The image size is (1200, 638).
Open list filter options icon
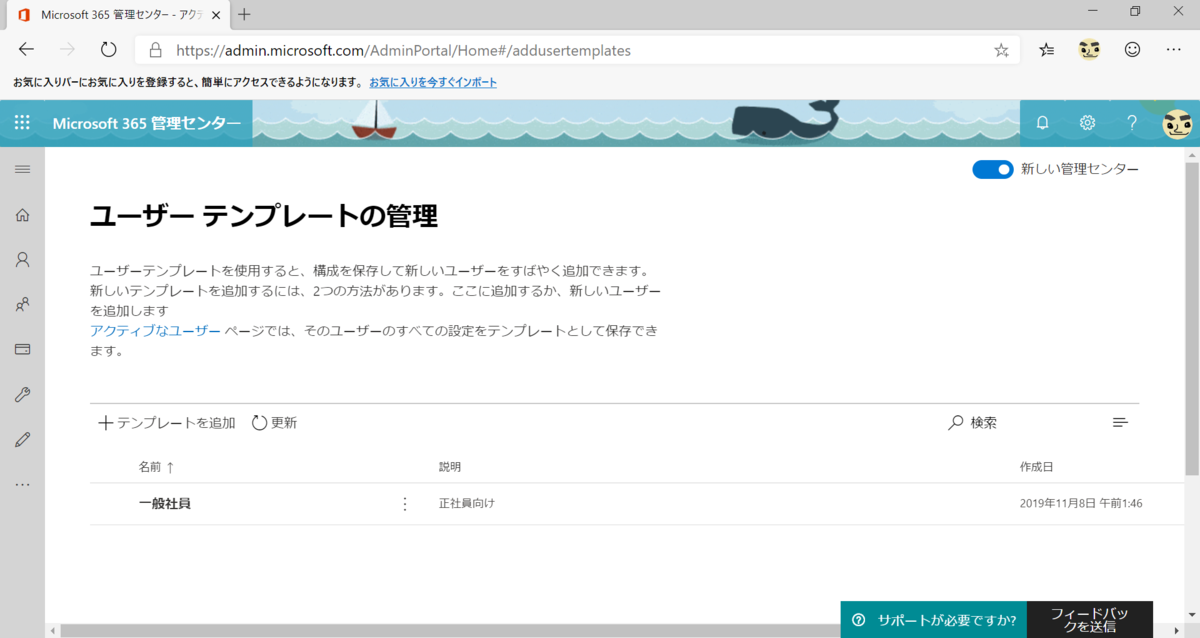[1120, 423]
